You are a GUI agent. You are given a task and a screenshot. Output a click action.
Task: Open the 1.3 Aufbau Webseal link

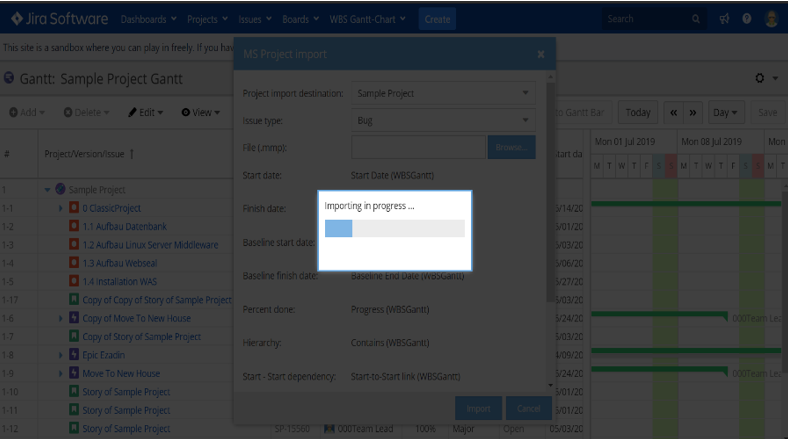coord(120,263)
